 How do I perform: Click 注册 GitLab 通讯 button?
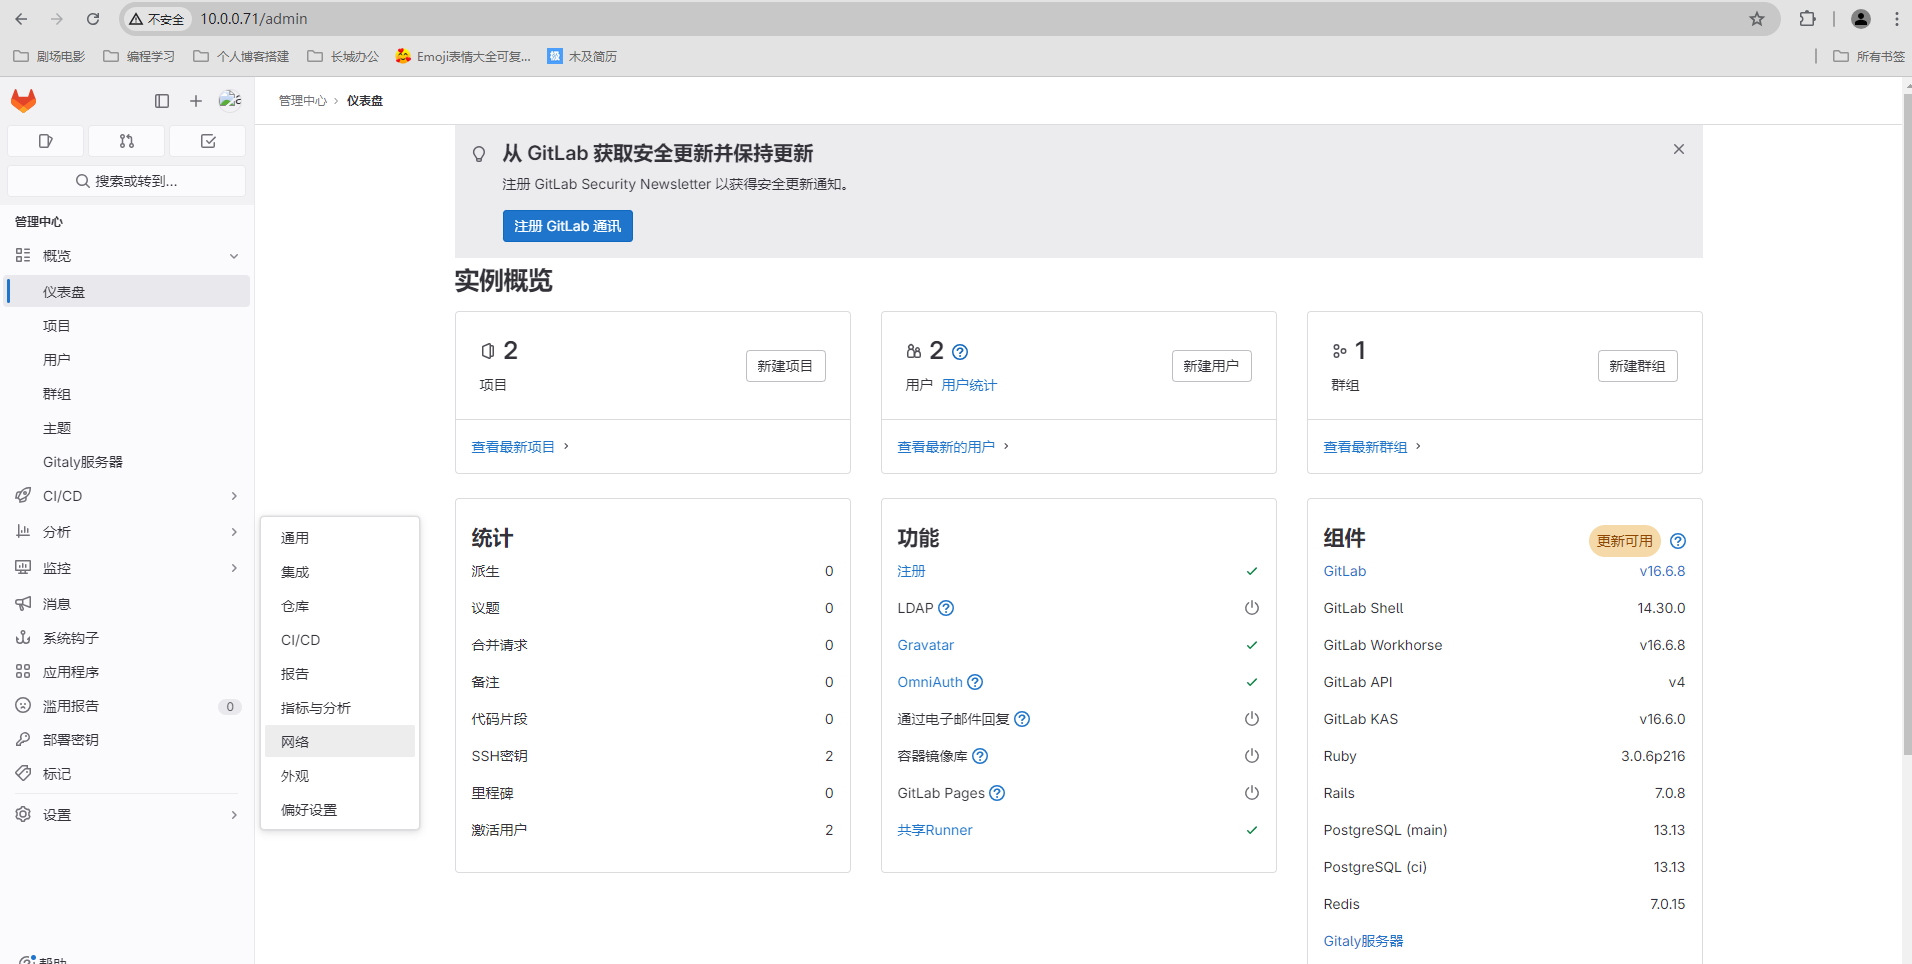567,226
